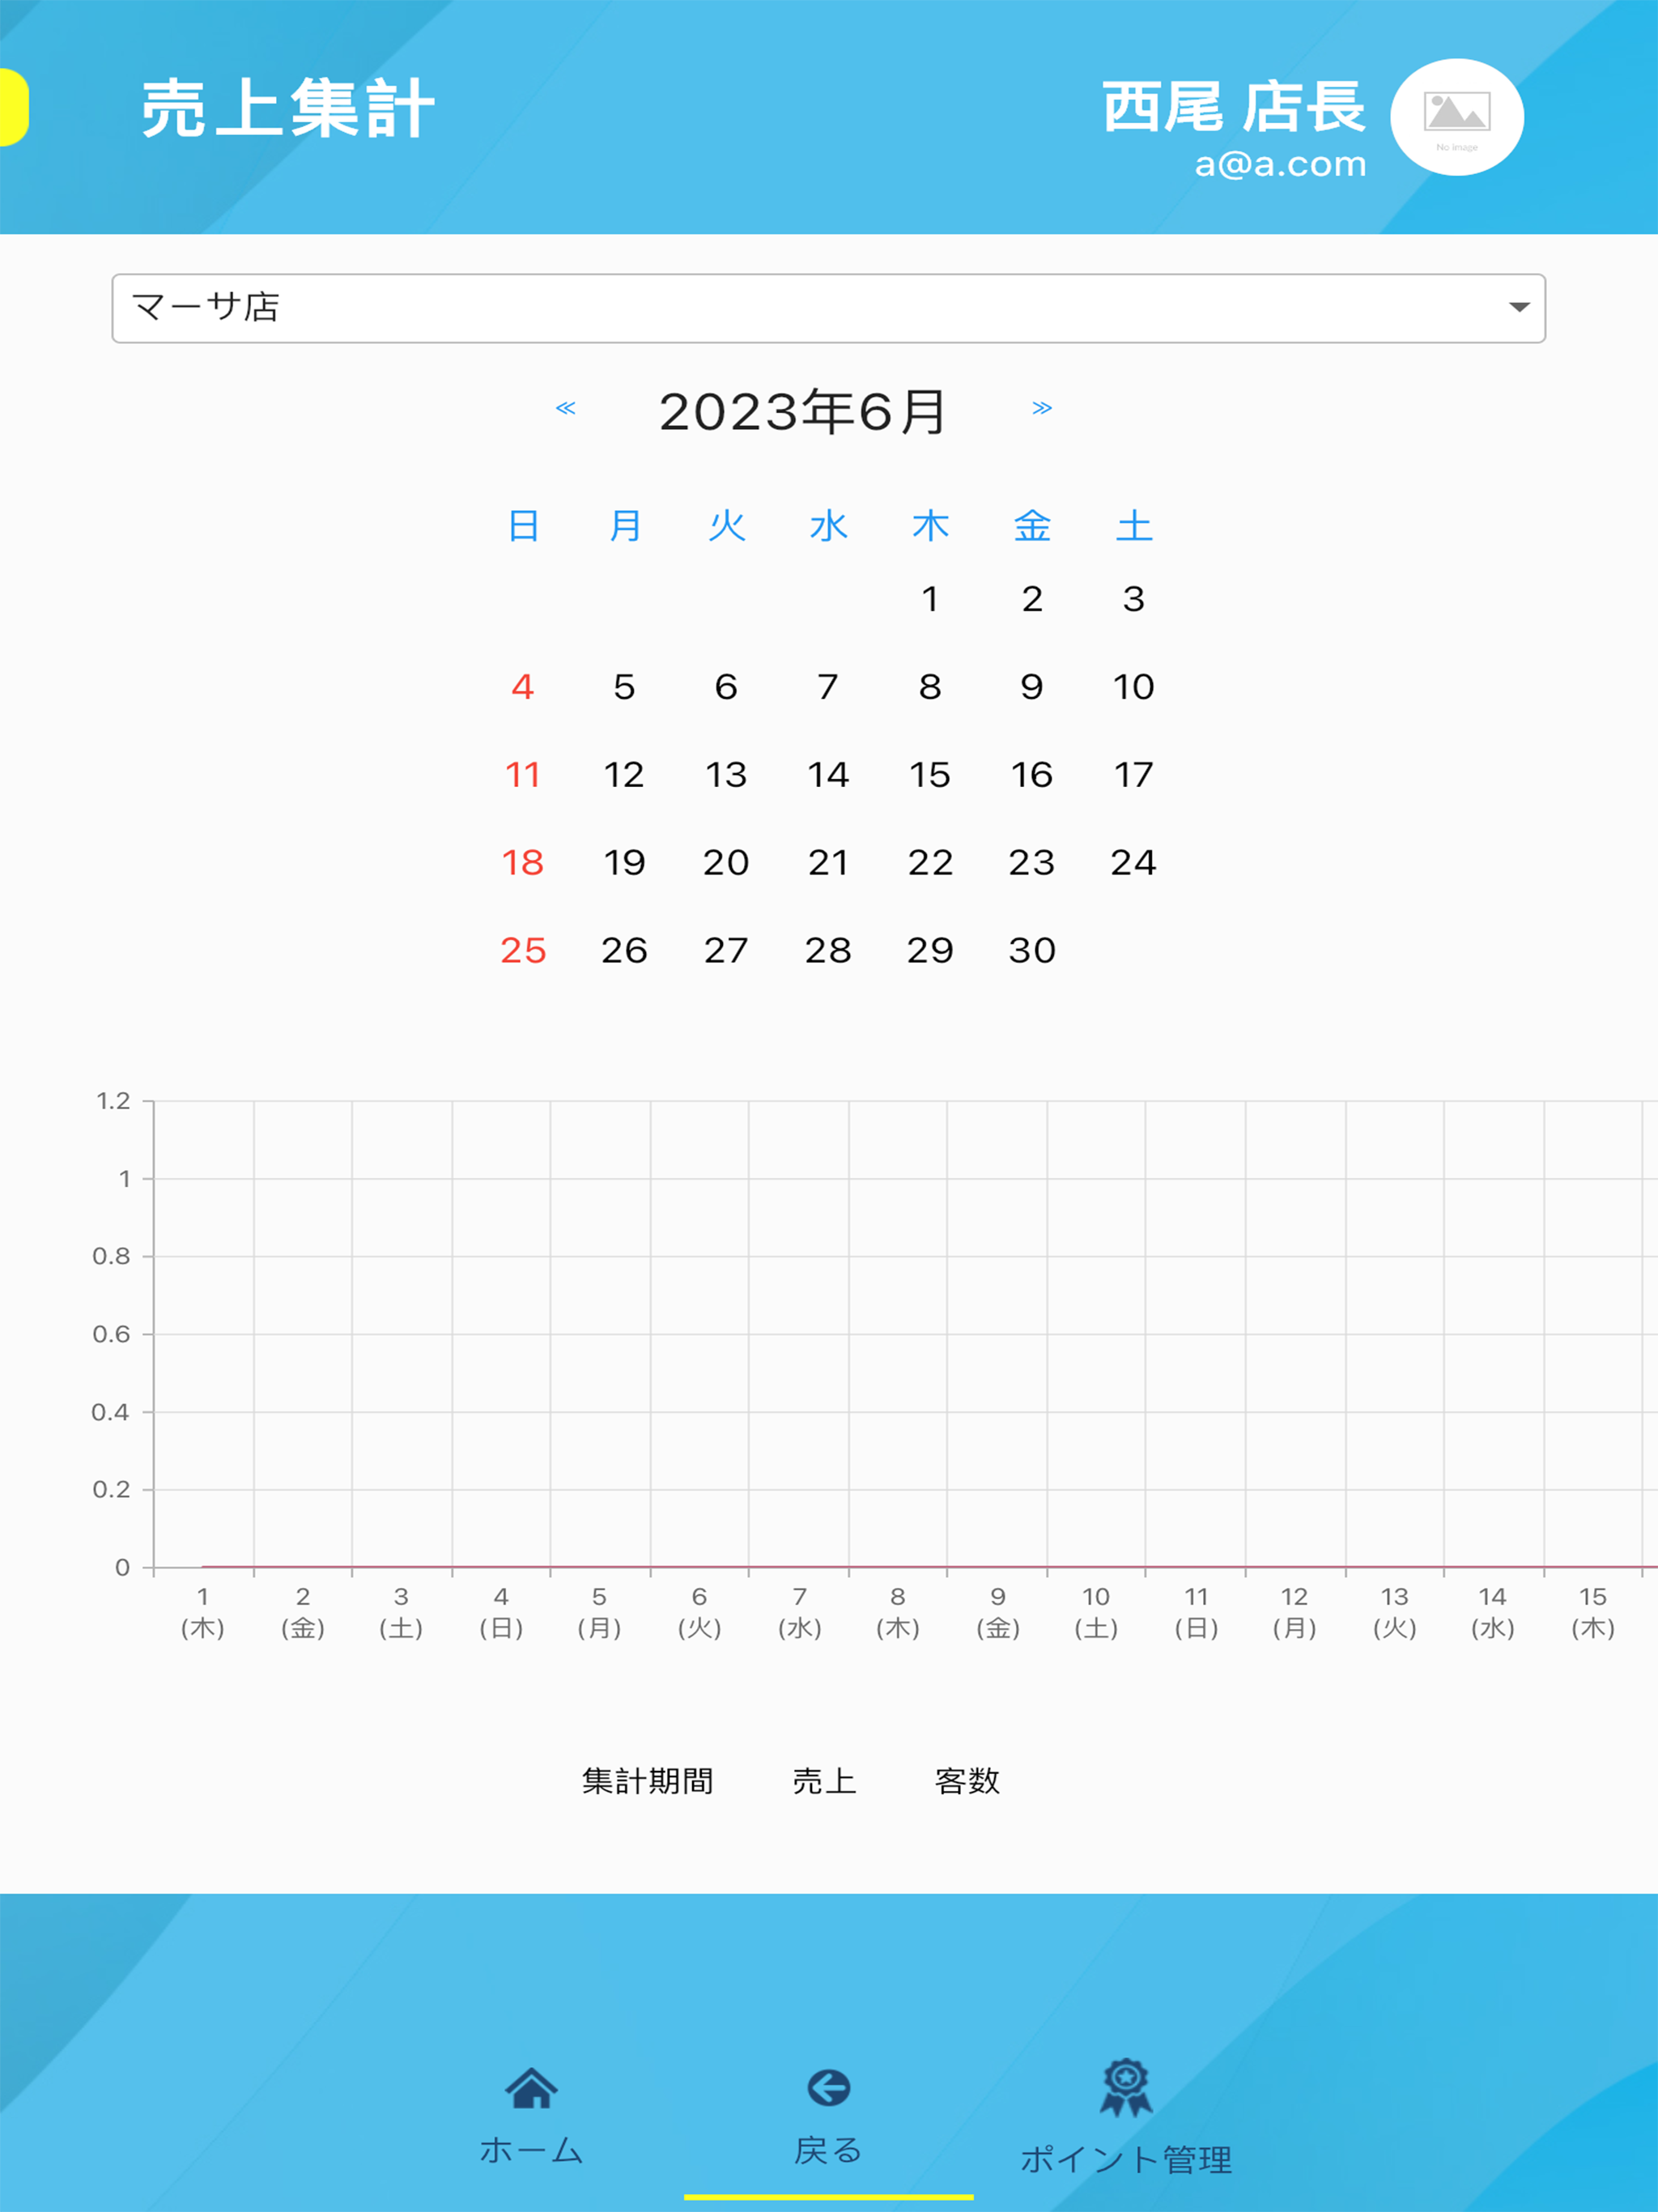Select June 24 on the calendar

[1133, 863]
